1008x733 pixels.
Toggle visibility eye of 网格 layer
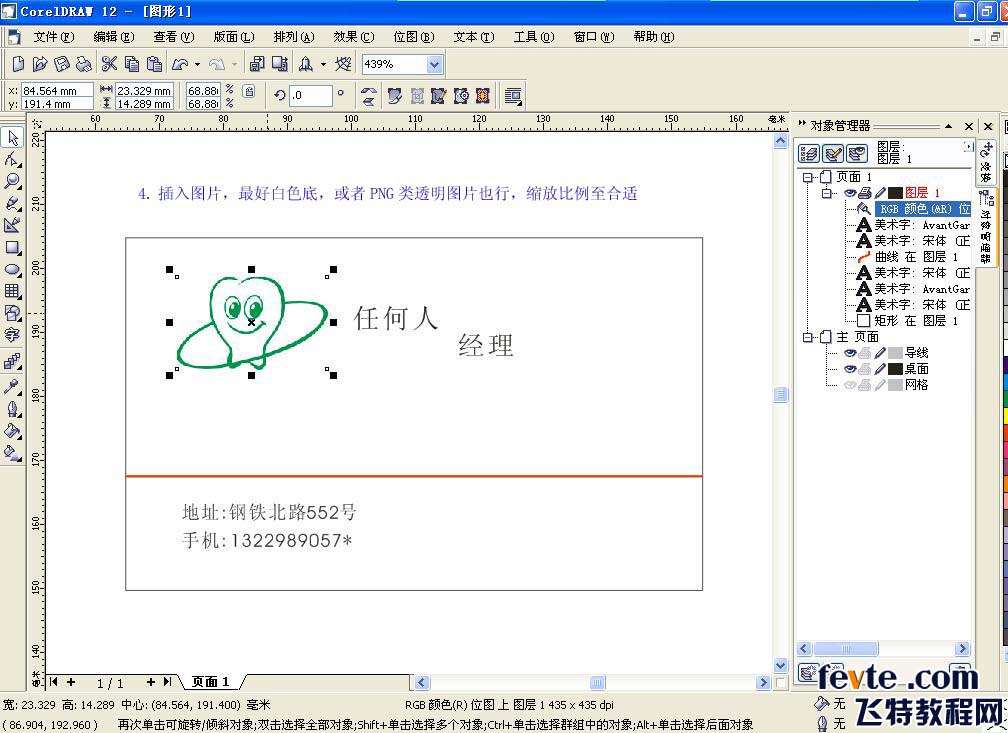pos(850,385)
